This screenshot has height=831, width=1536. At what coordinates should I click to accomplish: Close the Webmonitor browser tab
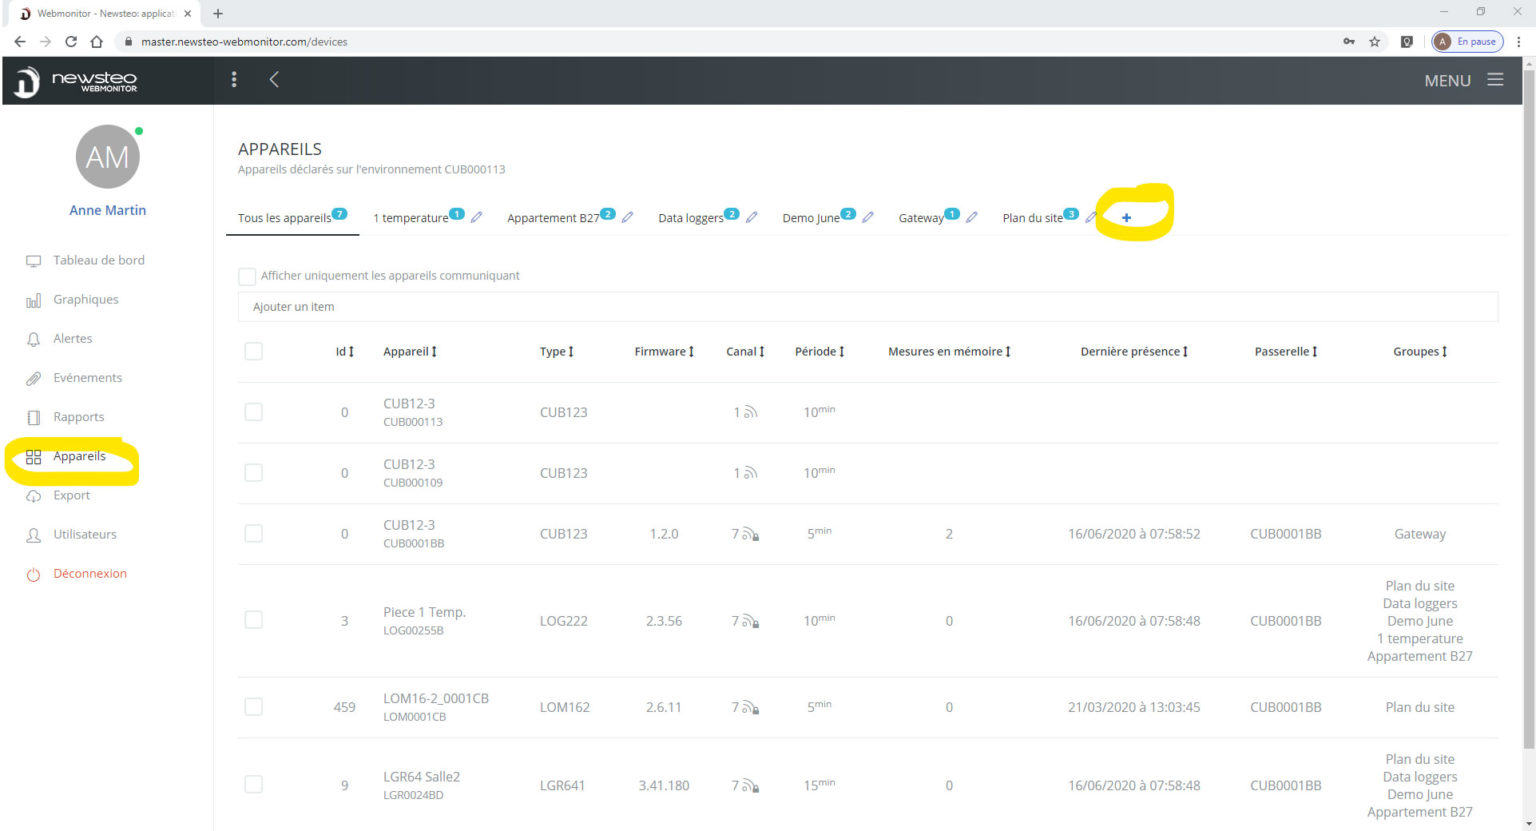(187, 13)
